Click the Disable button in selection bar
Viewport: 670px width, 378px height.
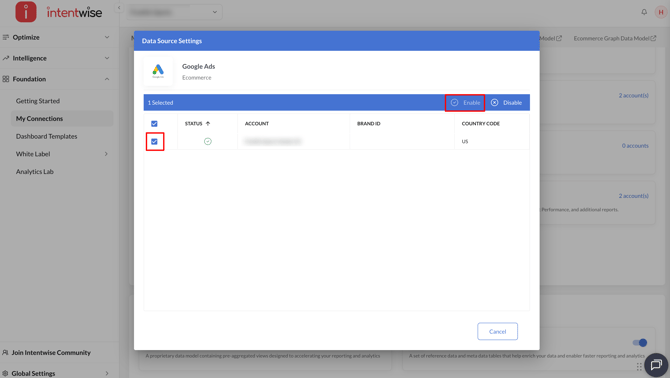(x=506, y=103)
